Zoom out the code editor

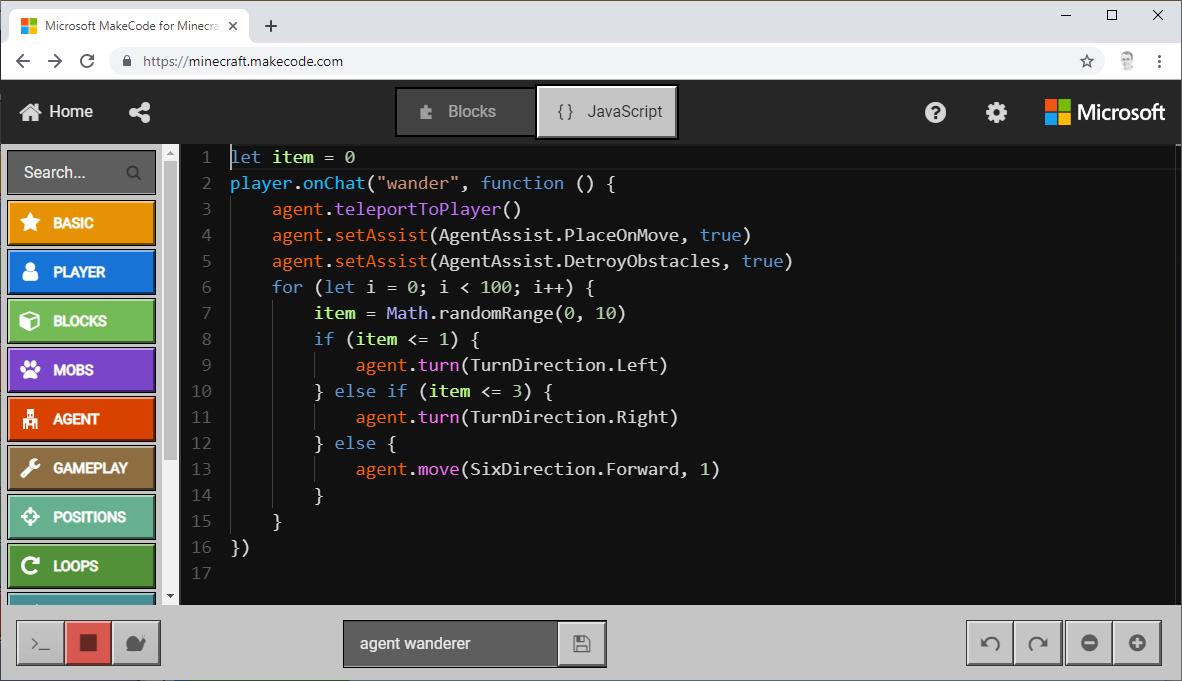pos(1089,643)
